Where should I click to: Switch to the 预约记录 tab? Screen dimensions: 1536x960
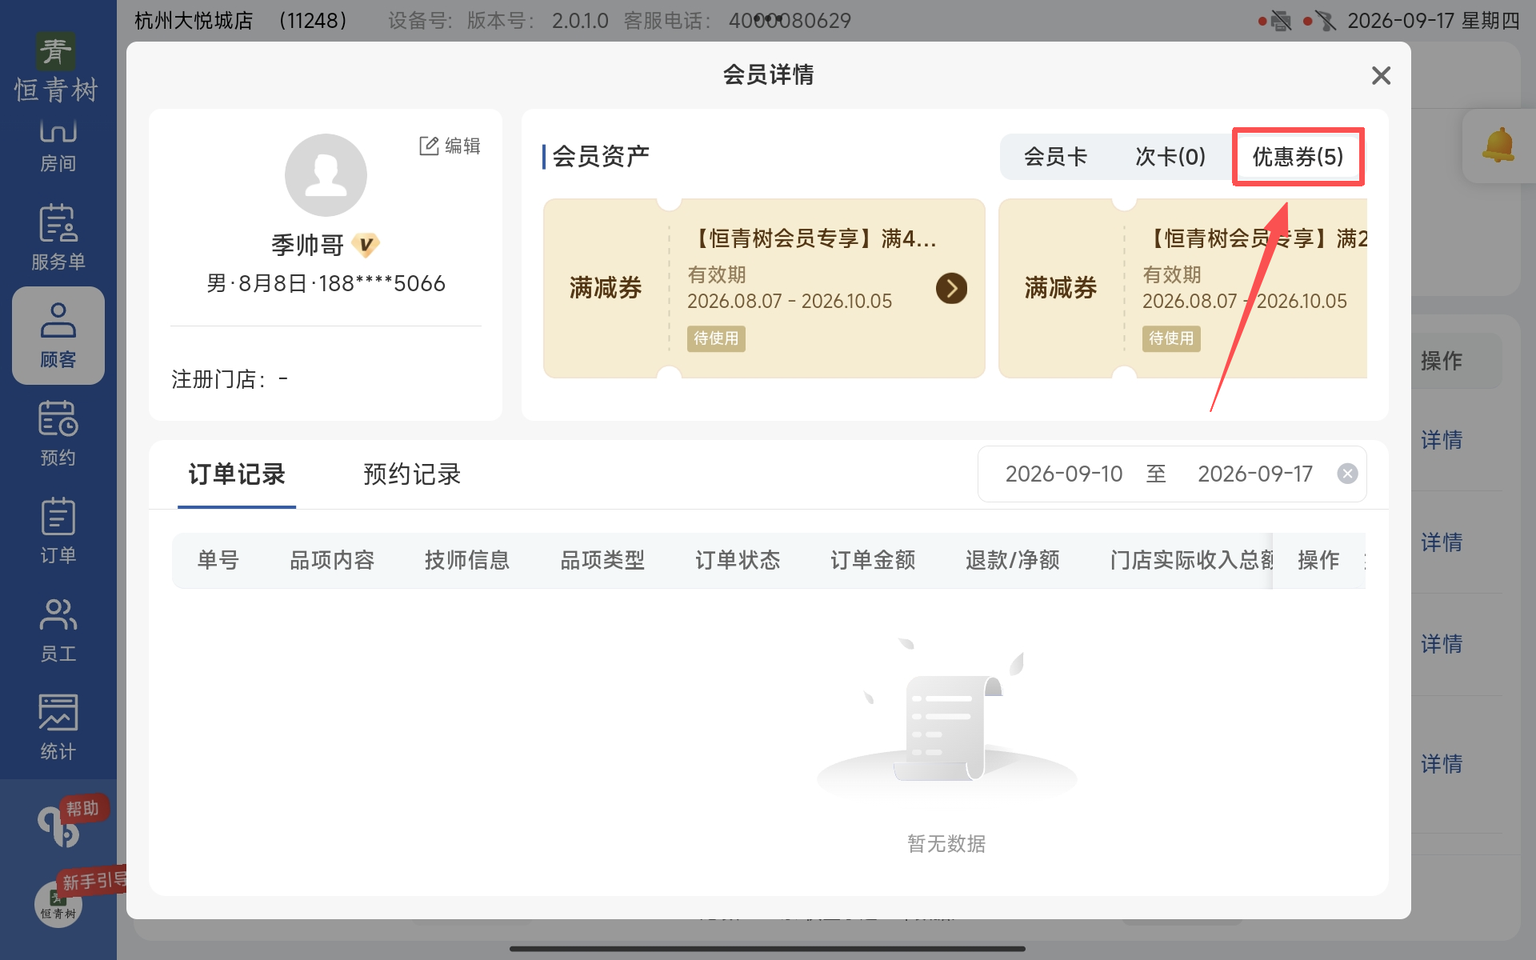click(412, 474)
